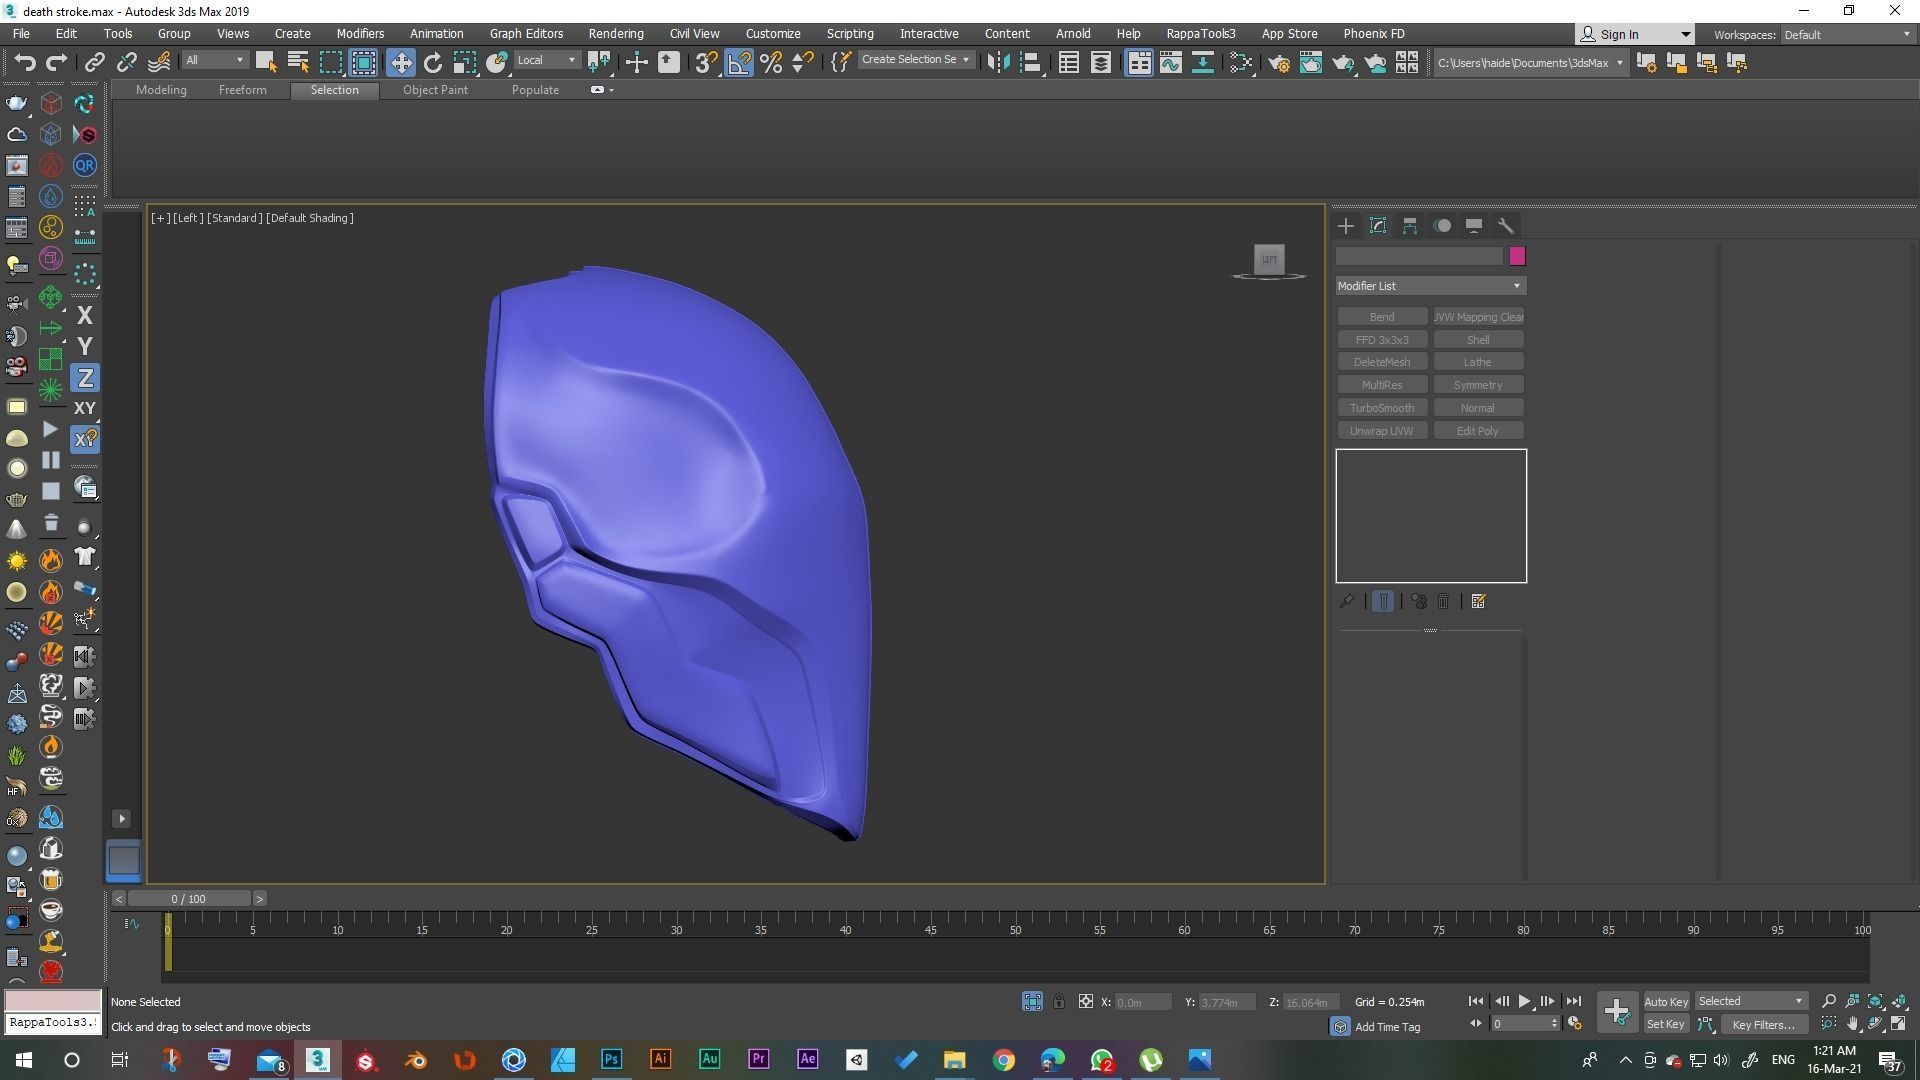The width and height of the screenshot is (1920, 1080).
Task: Click Rectangular Selection Region icon
Action: click(x=331, y=63)
